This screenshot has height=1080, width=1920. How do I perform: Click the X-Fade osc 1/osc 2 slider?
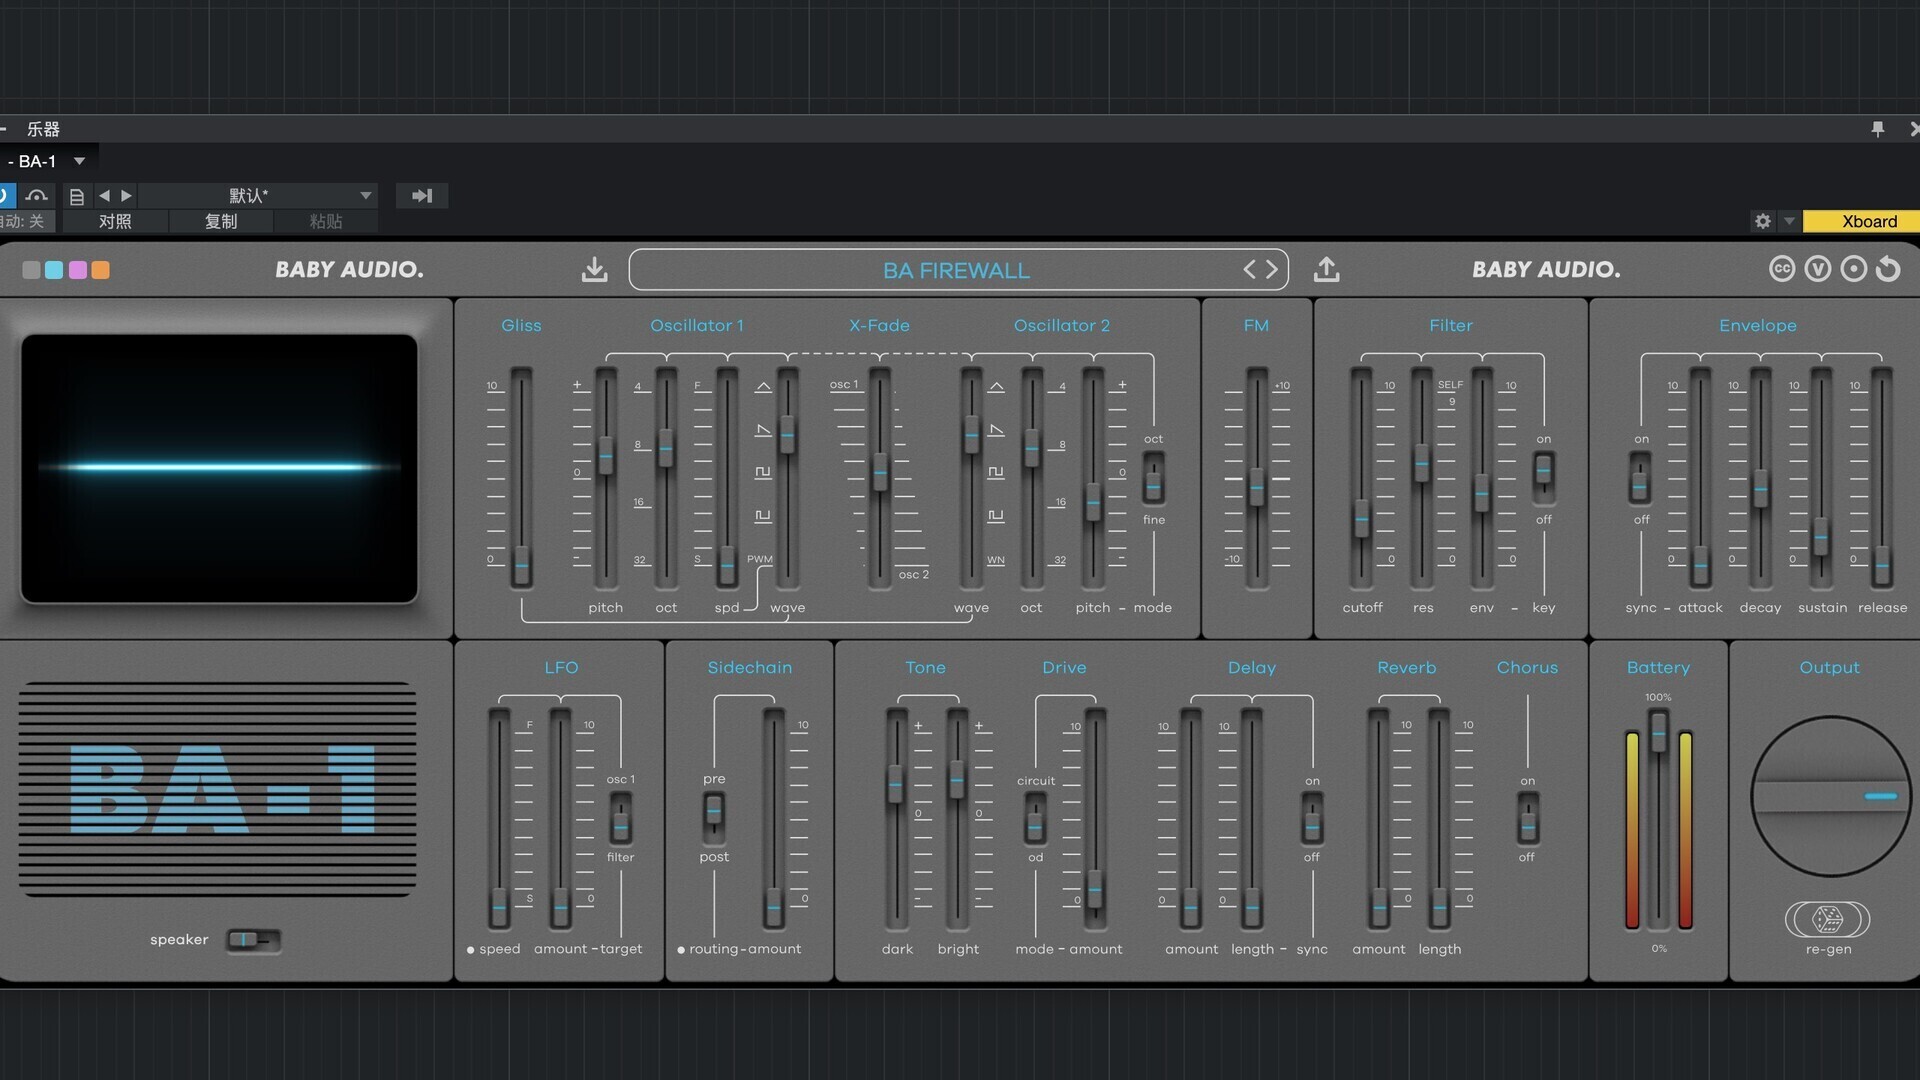coord(879,478)
